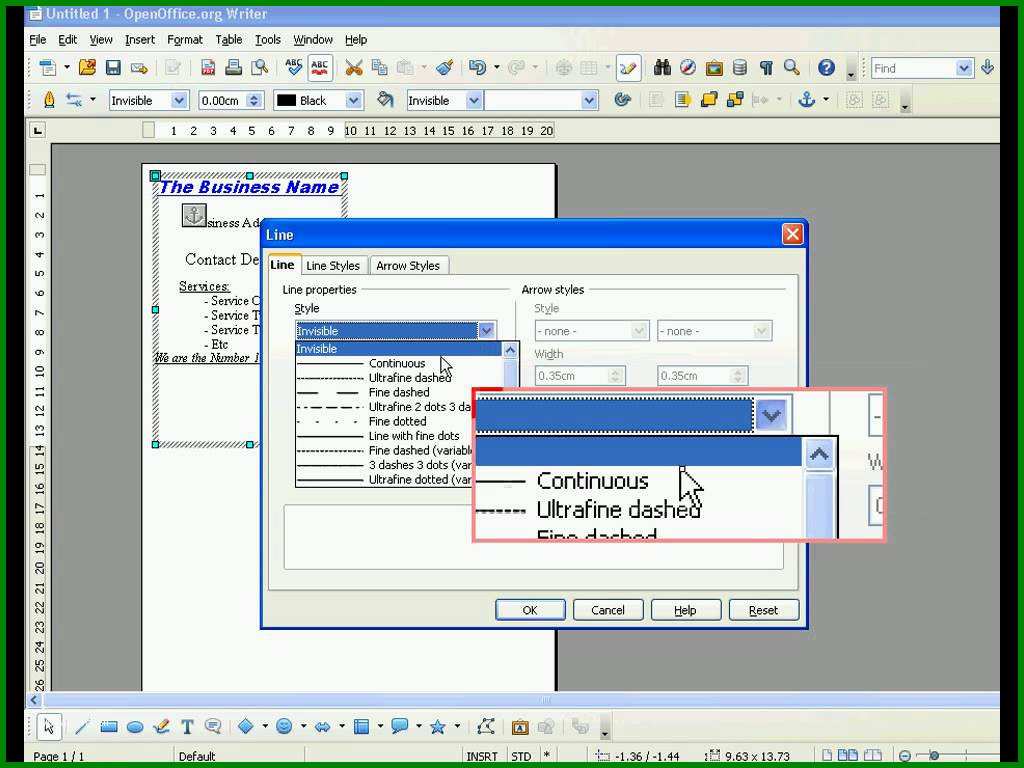Undo last action with the Undo icon
This screenshot has width=1024, height=768.
click(x=477, y=67)
